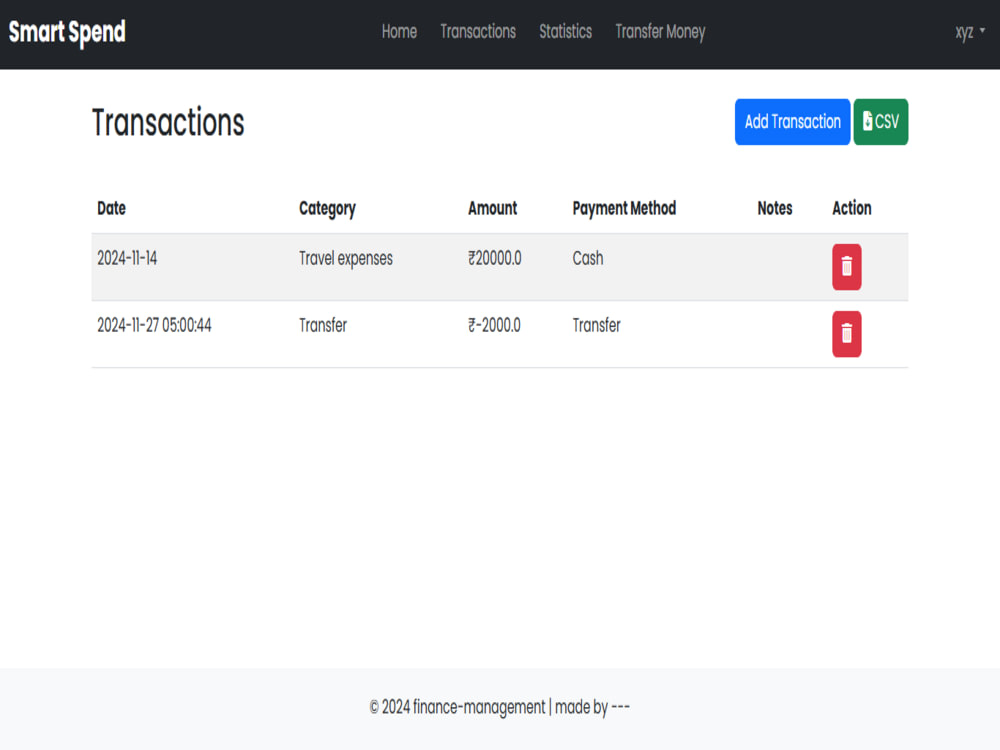Viewport: 1000px width, 750px height.
Task: Open the Transfer Money nav link
Action: click(660, 32)
